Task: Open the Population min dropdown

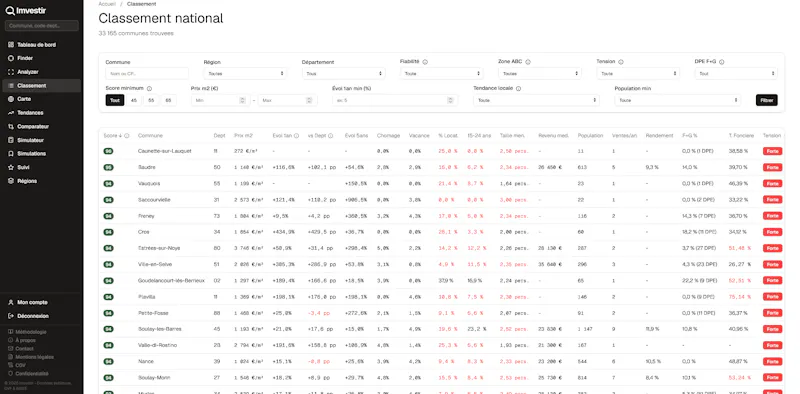Action: coord(678,101)
